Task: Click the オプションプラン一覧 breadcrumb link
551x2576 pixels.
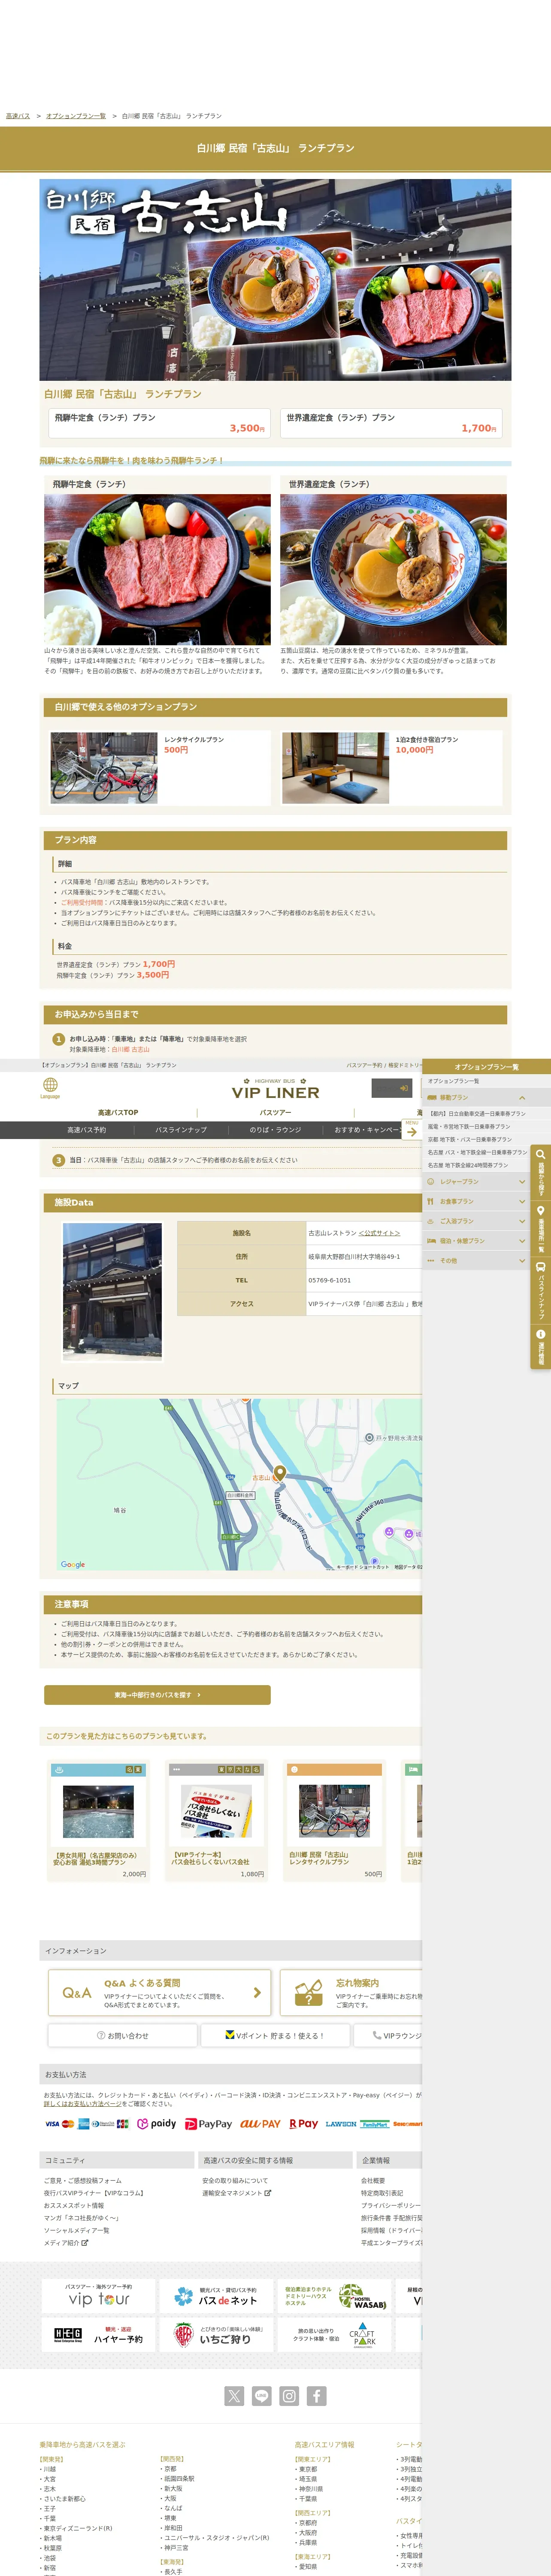Action: (76, 116)
